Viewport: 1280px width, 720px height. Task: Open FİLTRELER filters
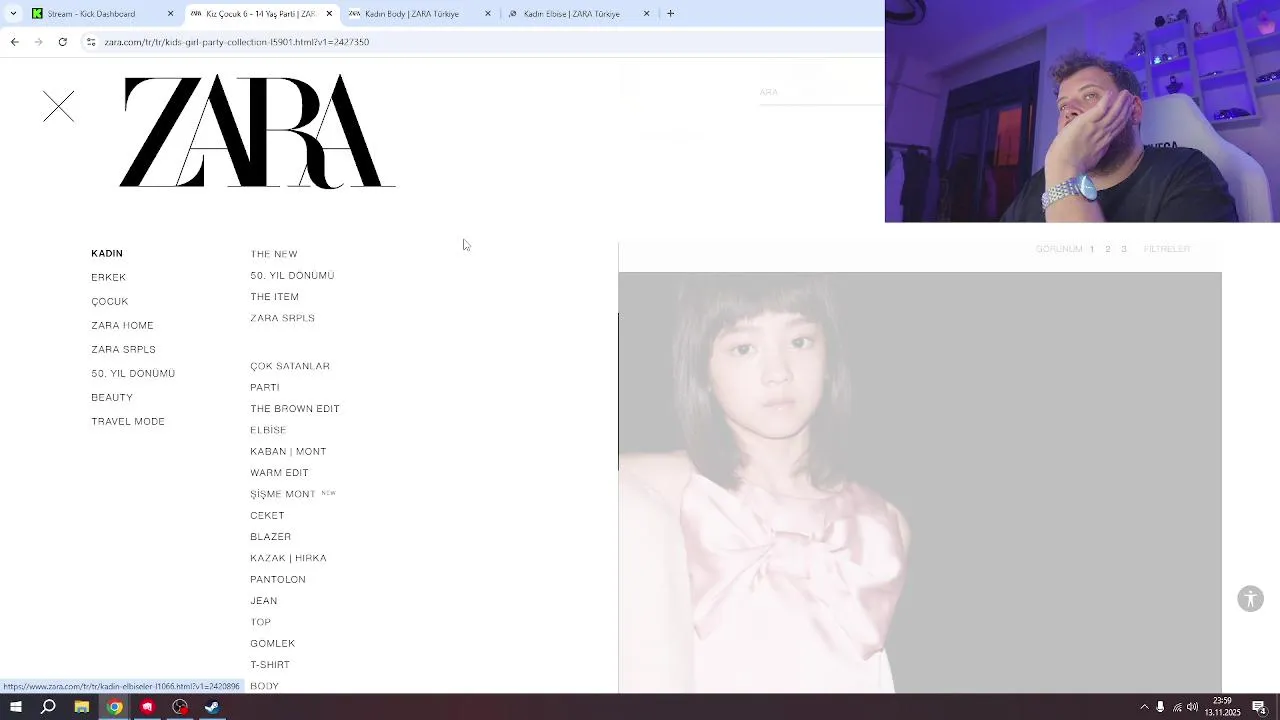(x=1167, y=249)
